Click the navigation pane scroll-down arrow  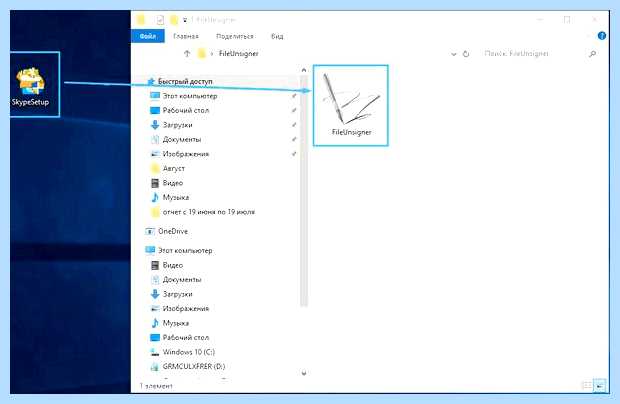coord(304,372)
